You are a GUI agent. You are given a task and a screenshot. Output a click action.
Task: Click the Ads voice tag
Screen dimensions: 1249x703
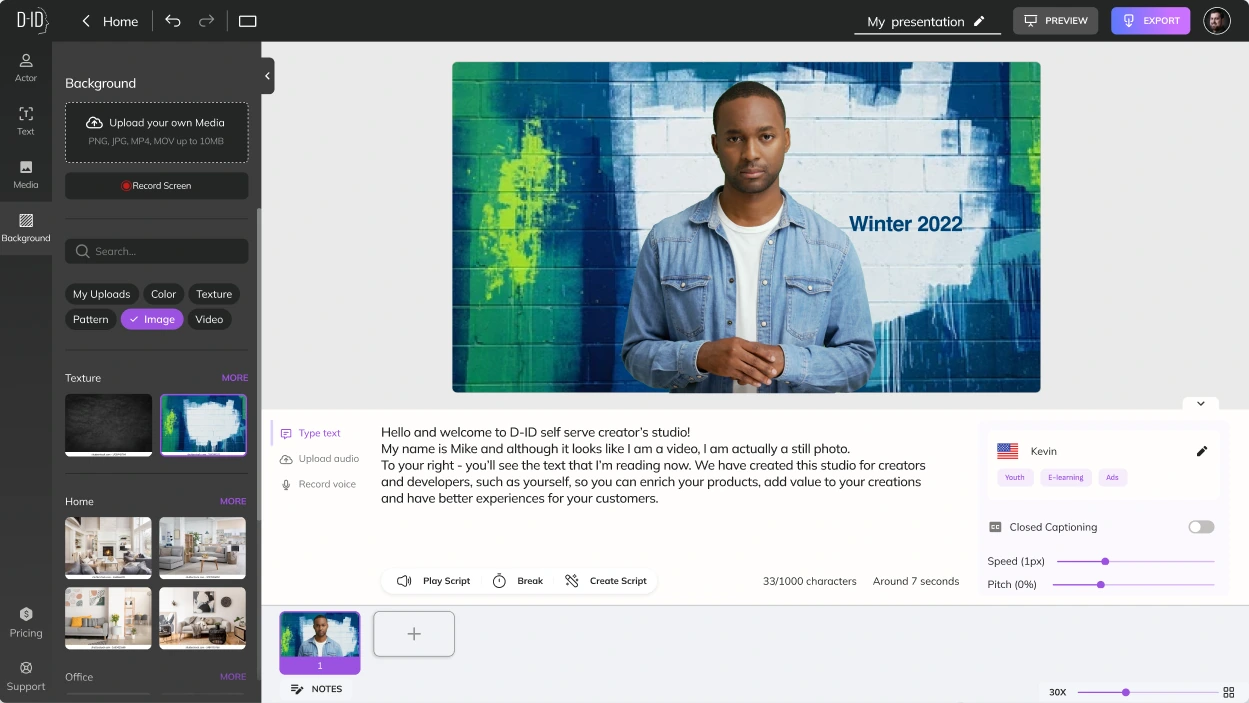point(1113,478)
